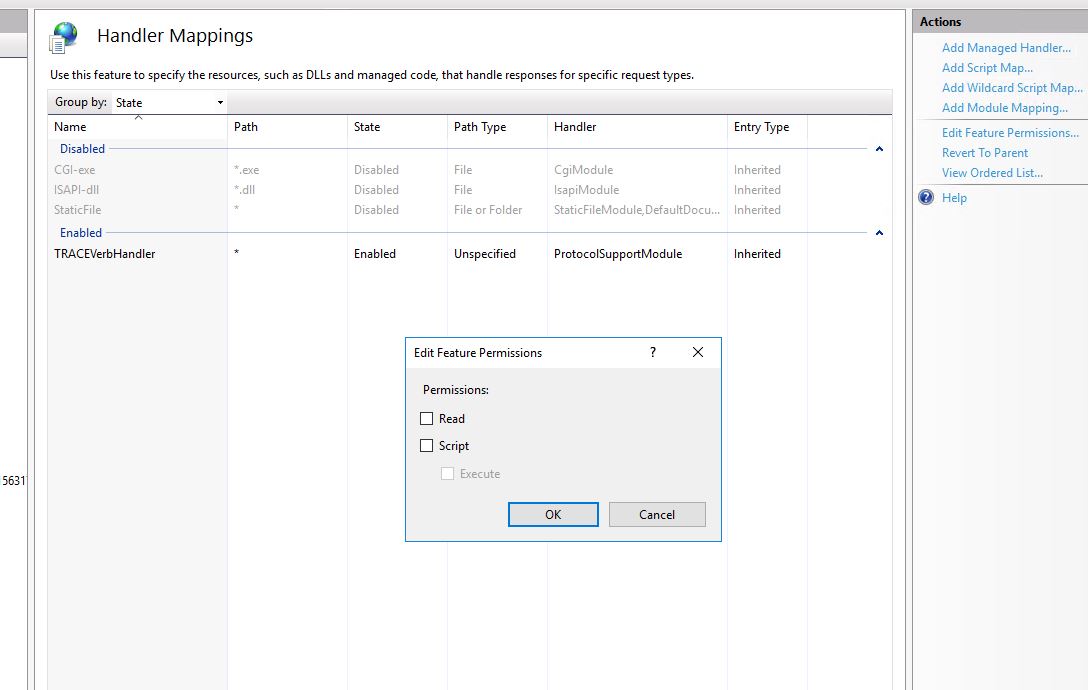Image resolution: width=1088 pixels, height=690 pixels.
Task: Click Revert To Parent action
Action: [x=985, y=153]
